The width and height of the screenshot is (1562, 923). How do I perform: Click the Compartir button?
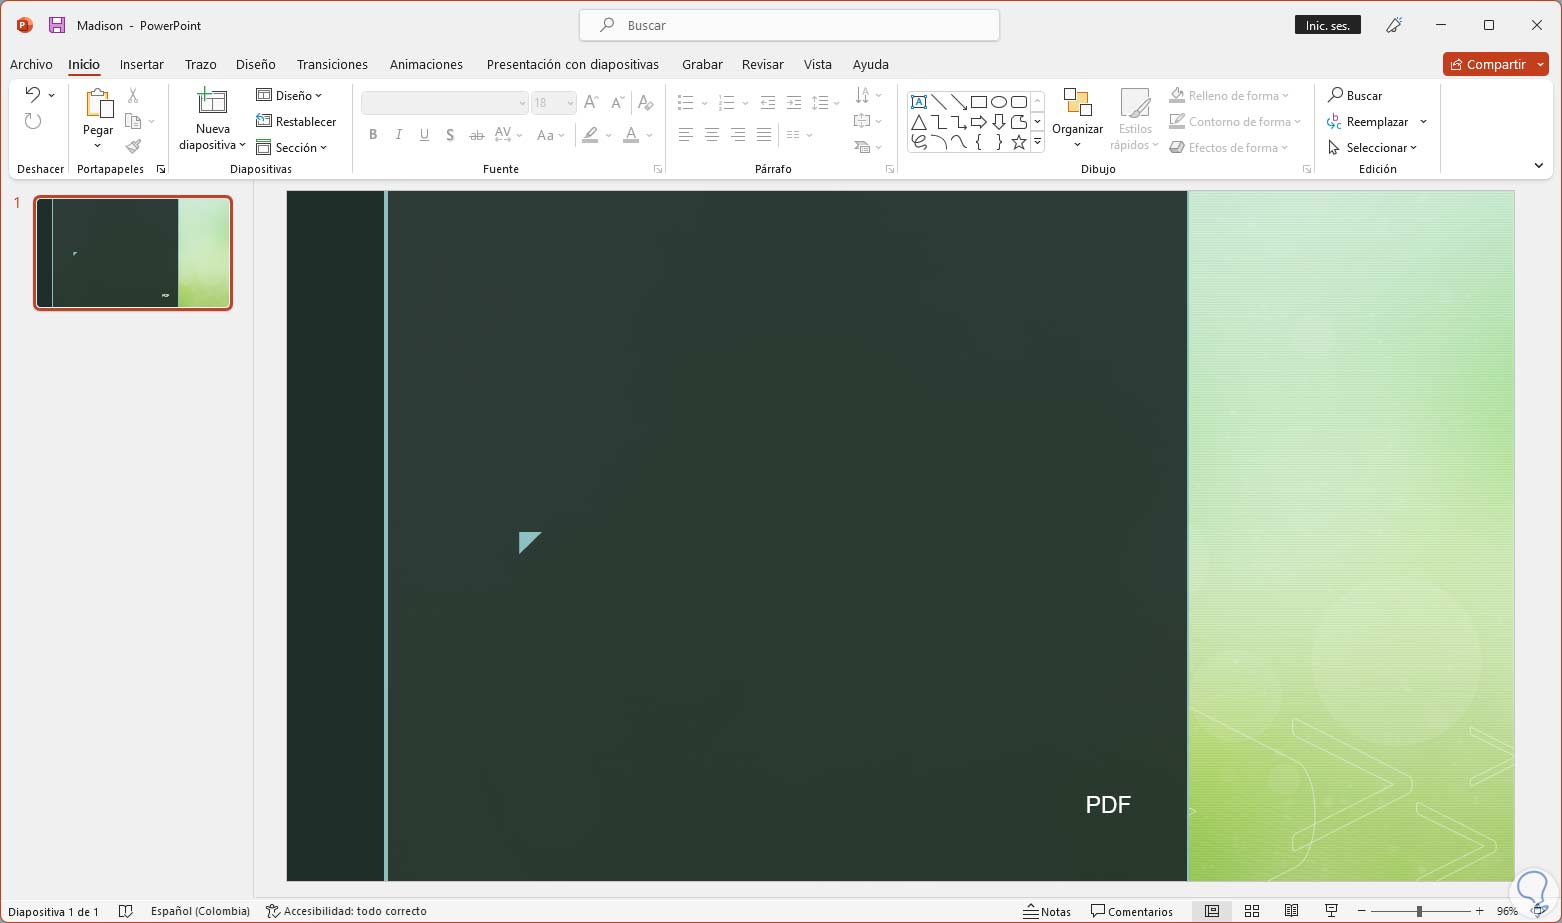point(1495,64)
